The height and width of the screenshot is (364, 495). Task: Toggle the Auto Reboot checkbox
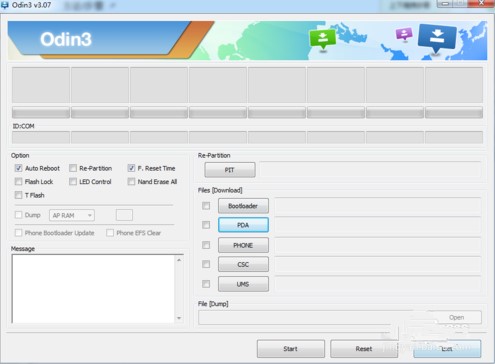point(18,168)
